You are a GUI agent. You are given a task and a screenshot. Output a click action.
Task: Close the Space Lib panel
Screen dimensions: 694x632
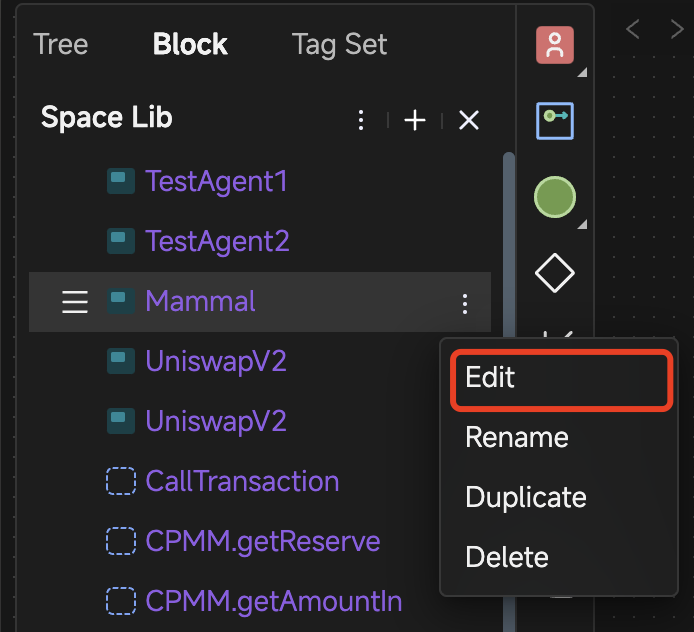pos(469,121)
